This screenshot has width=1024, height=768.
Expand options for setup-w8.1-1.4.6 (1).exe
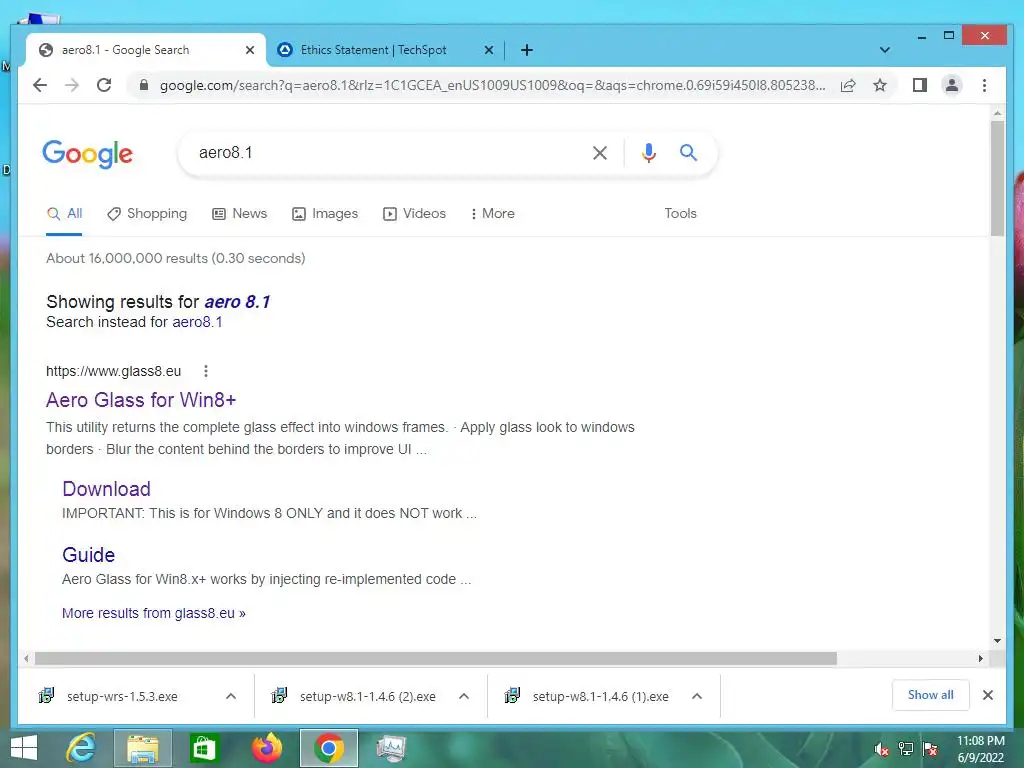point(697,696)
